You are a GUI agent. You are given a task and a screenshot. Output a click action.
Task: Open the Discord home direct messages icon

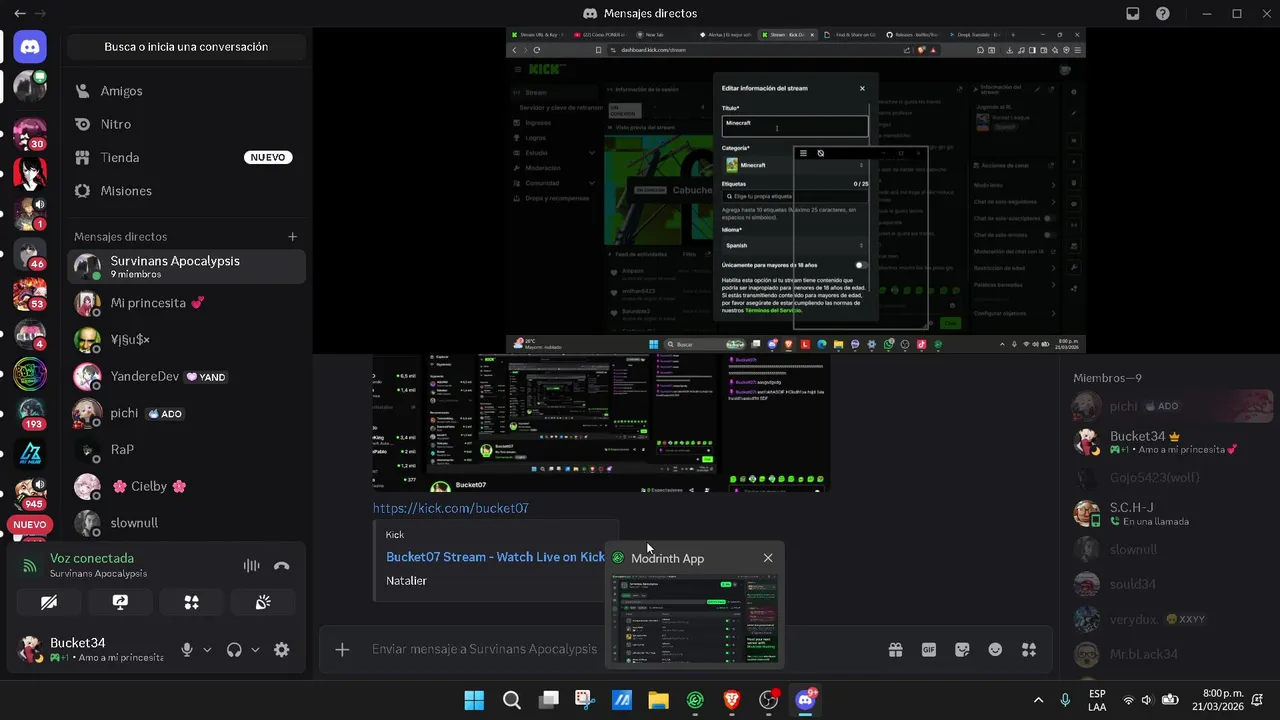(x=30, y=47)
